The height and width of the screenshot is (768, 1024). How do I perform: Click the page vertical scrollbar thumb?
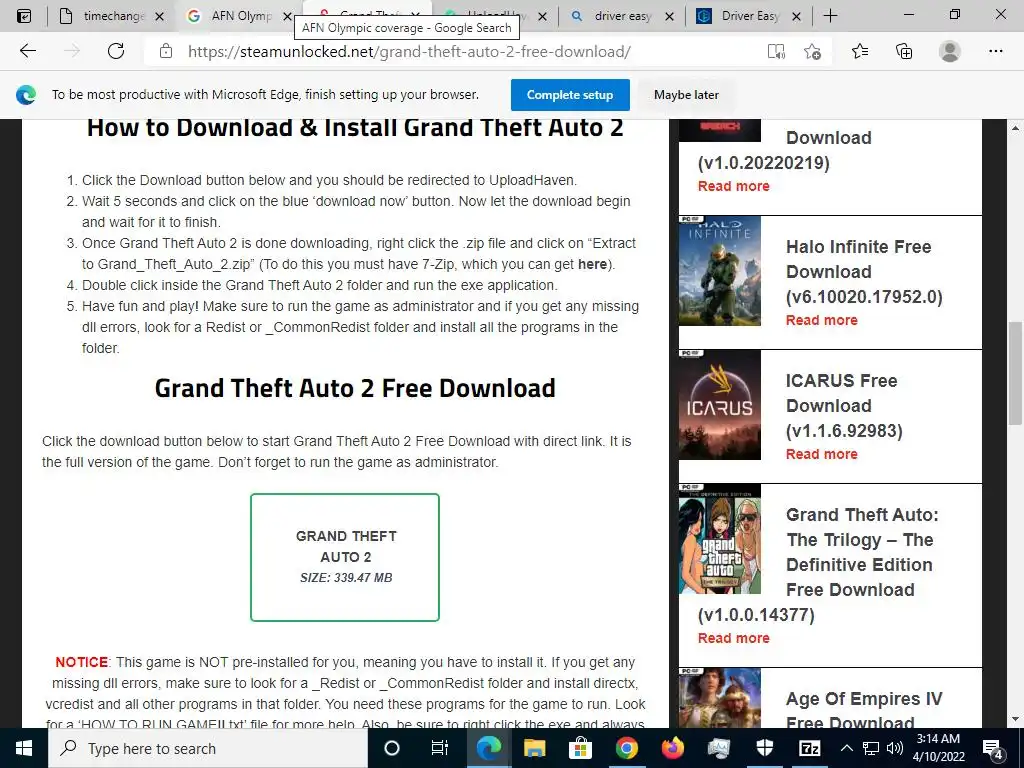tap(1016, 374)
